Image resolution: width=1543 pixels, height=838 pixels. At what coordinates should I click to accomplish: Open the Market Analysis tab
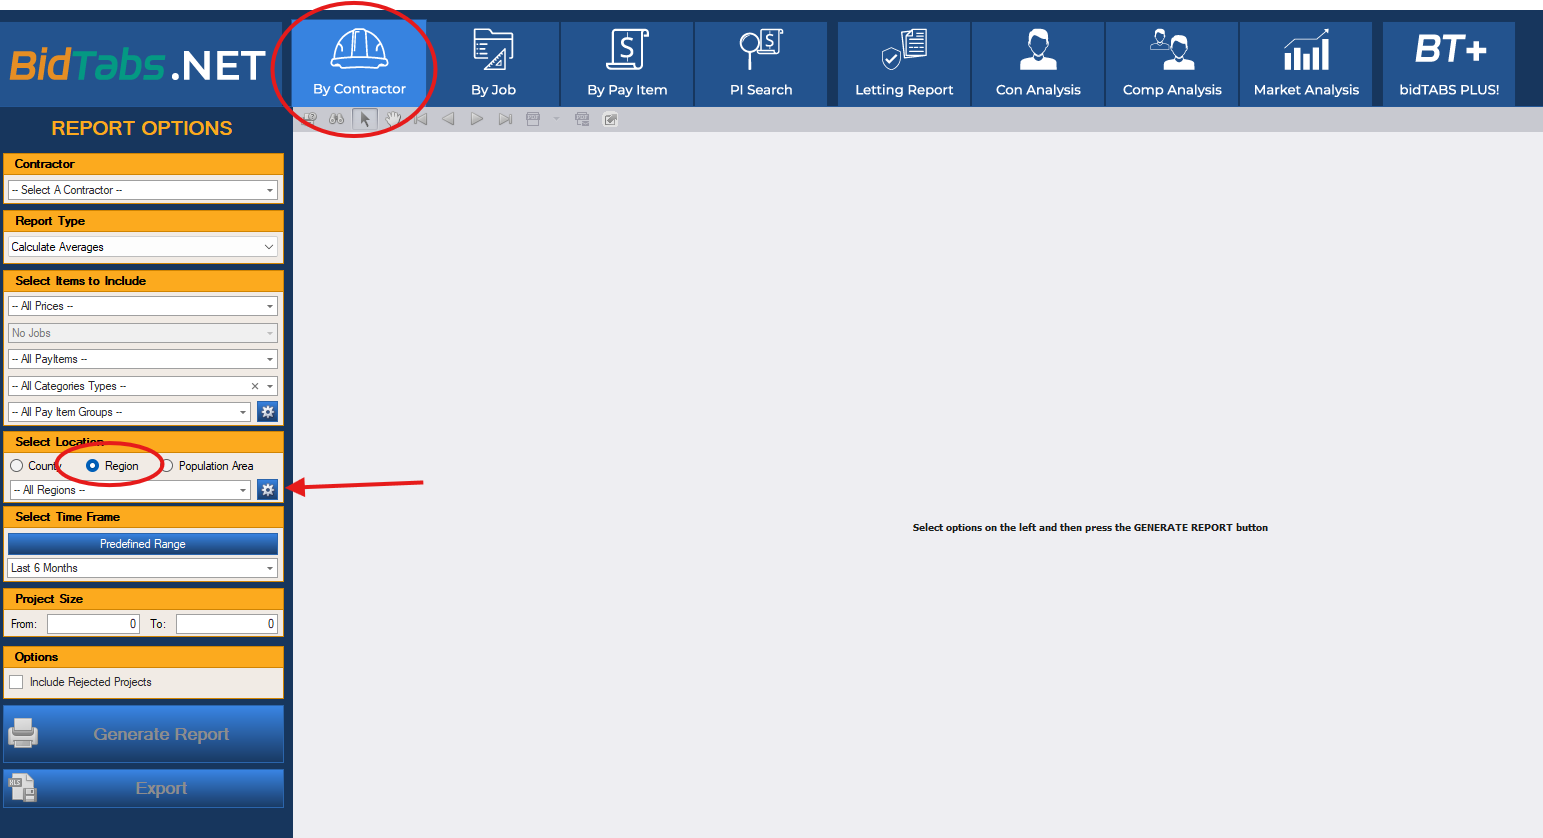(x=1306, y=63)
